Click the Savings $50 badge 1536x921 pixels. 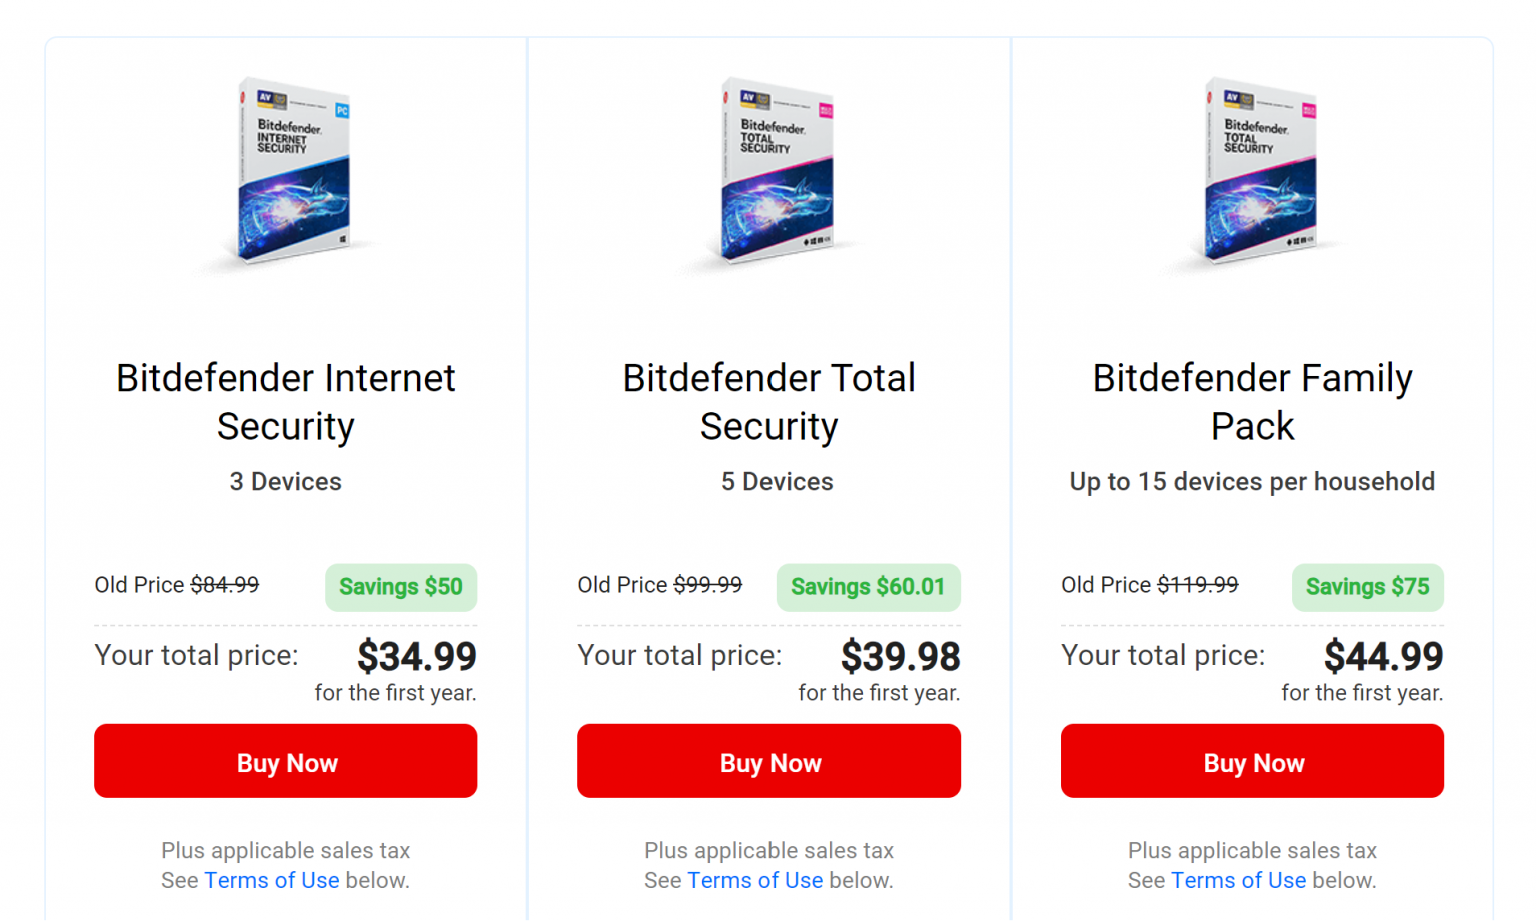tap(400, 587)
